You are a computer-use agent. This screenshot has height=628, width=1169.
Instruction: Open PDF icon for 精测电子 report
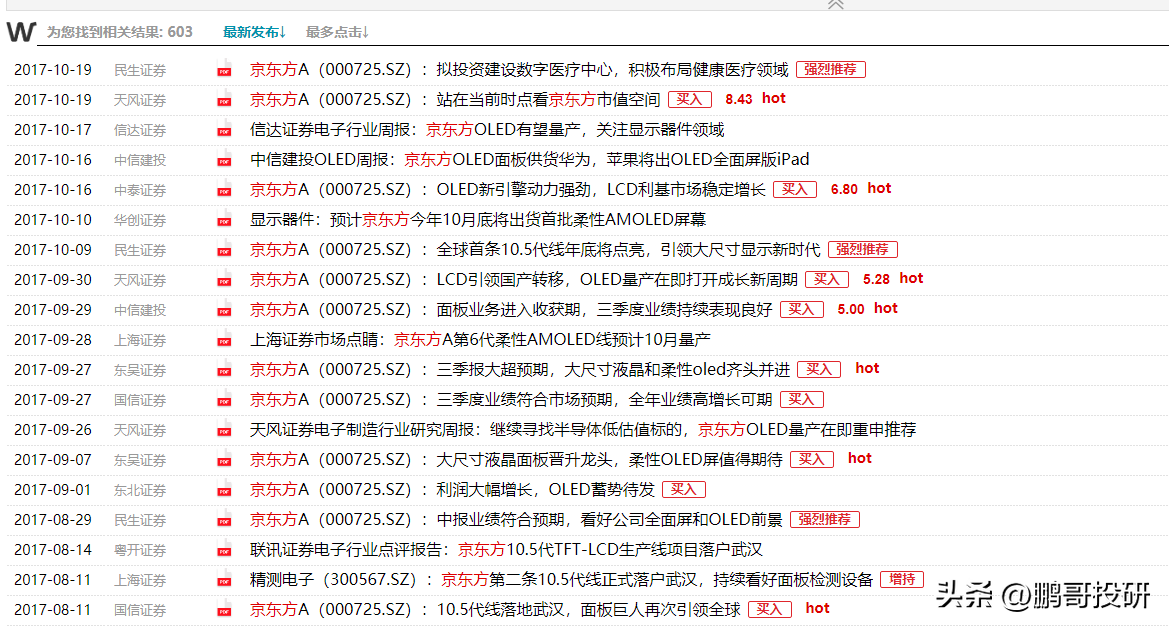[224, 580]
